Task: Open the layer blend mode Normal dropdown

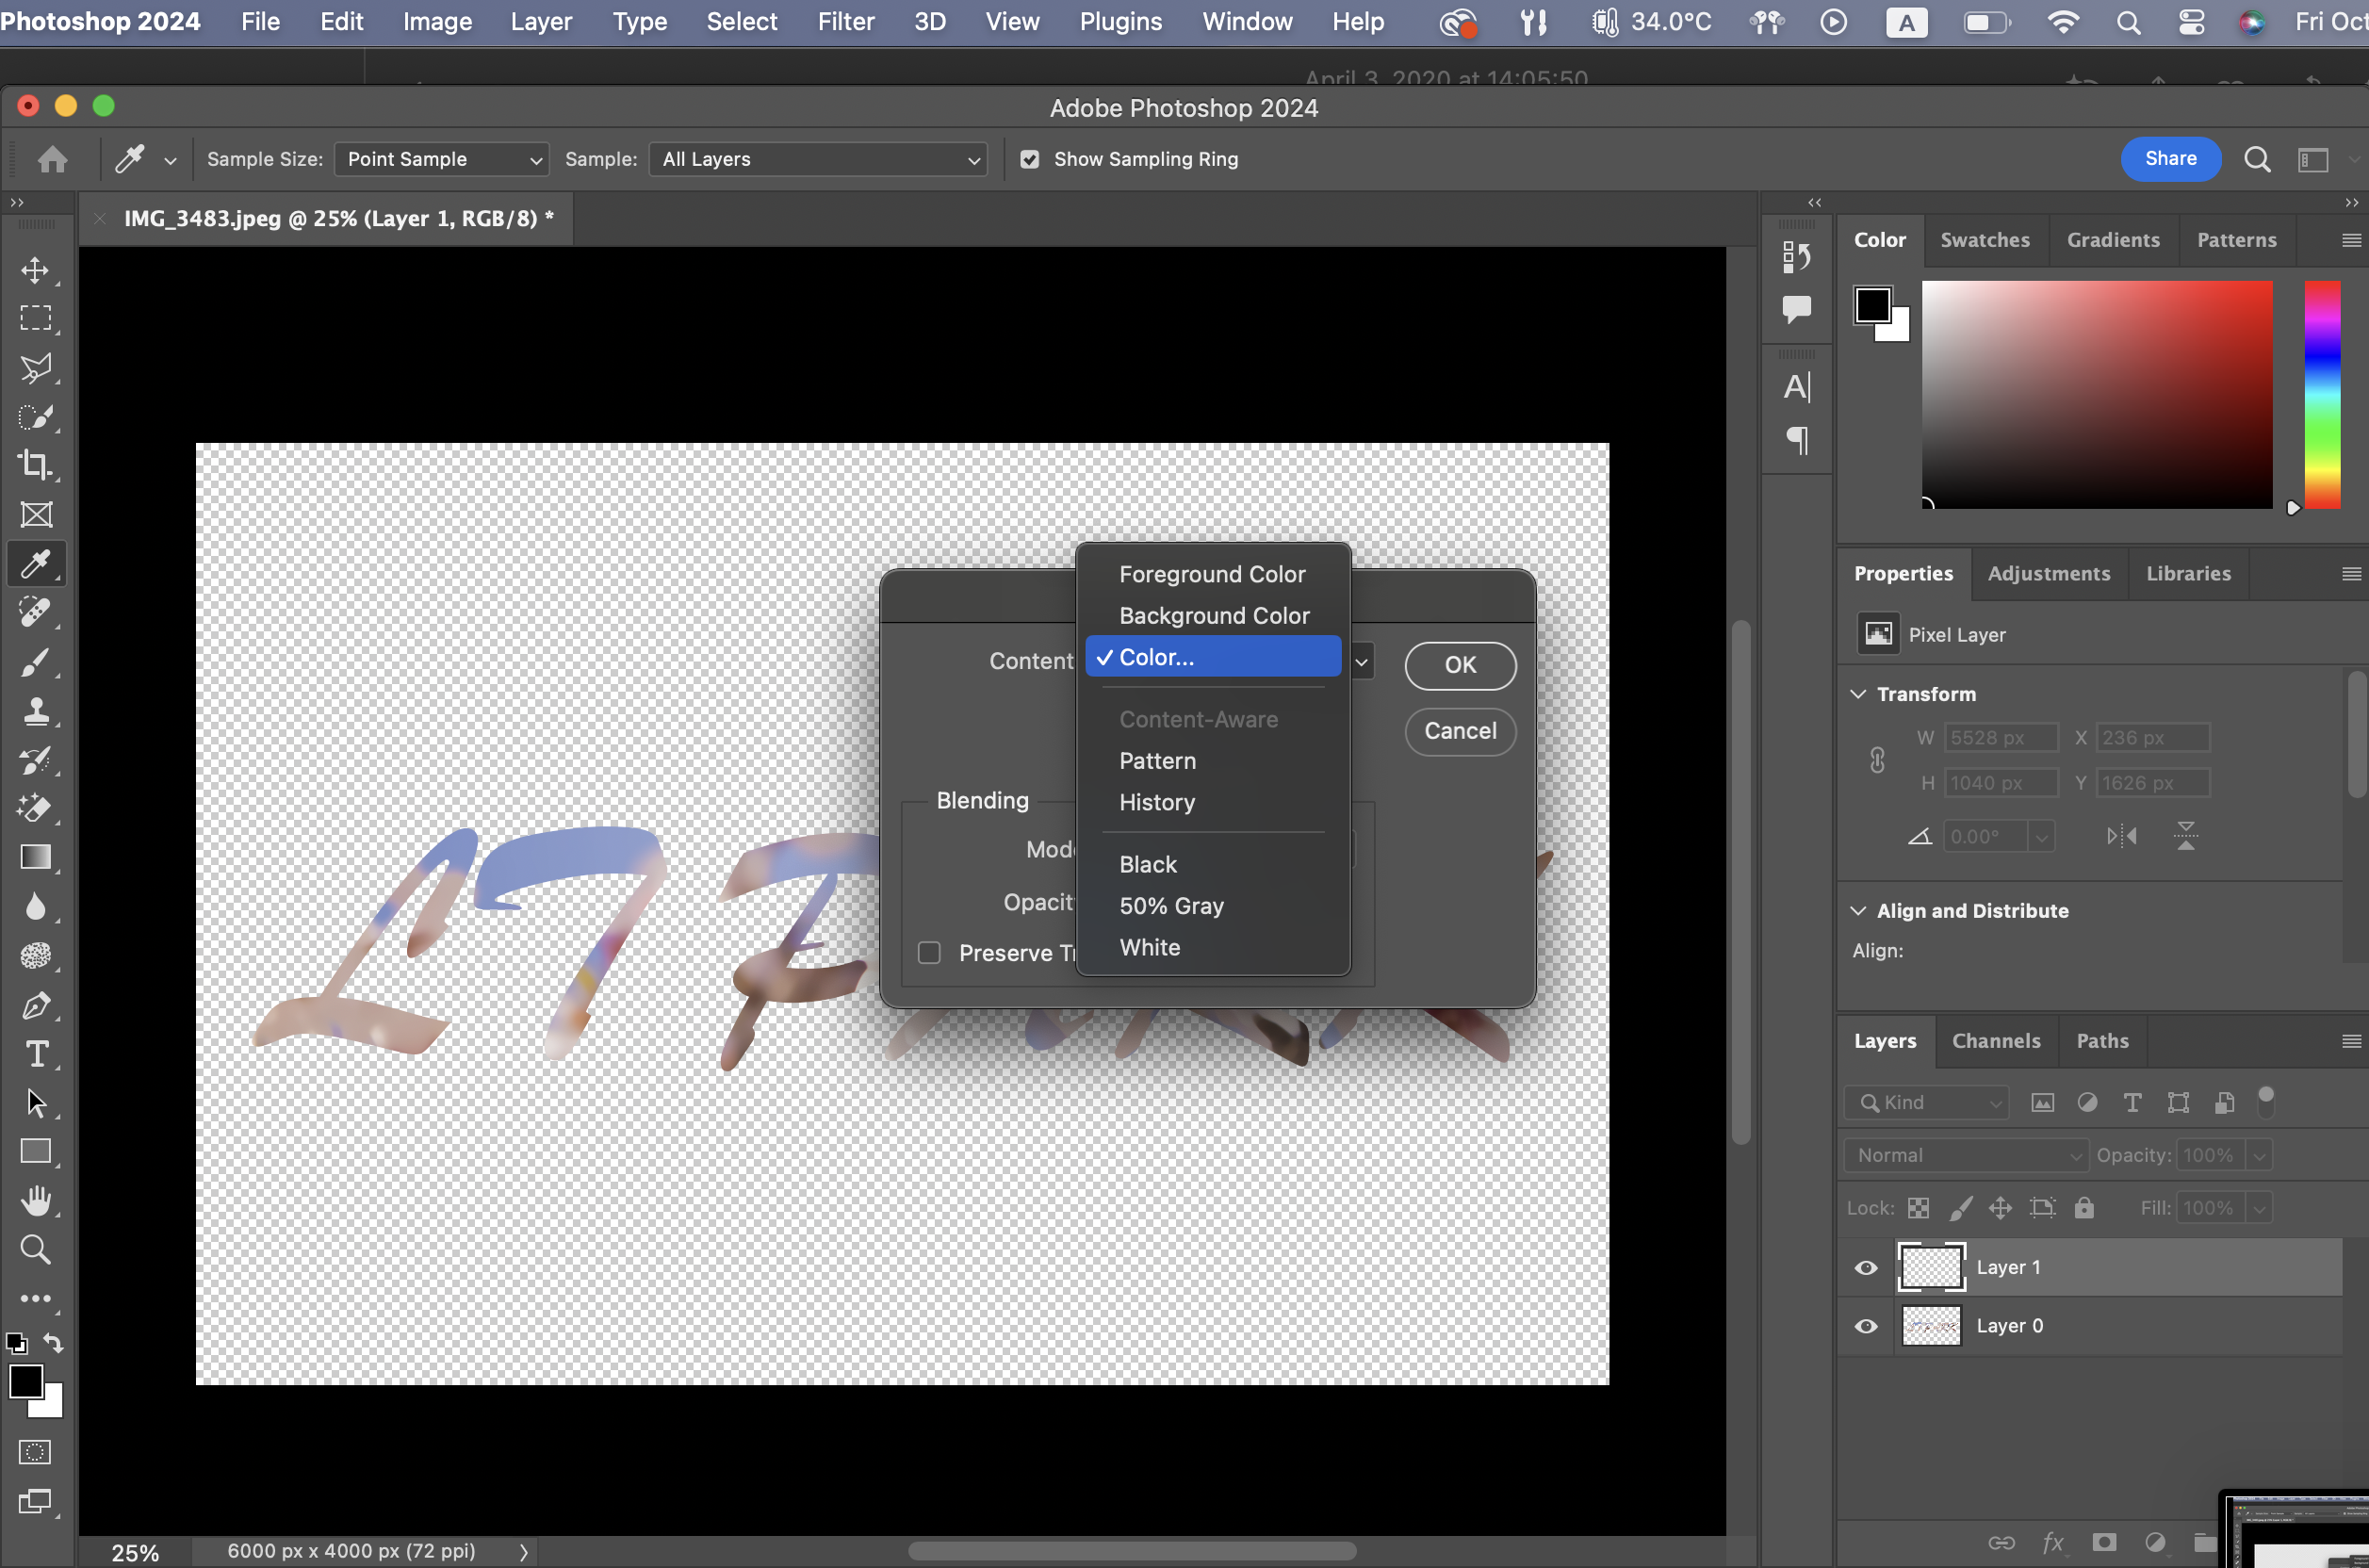Action: coord(1965,1155)
